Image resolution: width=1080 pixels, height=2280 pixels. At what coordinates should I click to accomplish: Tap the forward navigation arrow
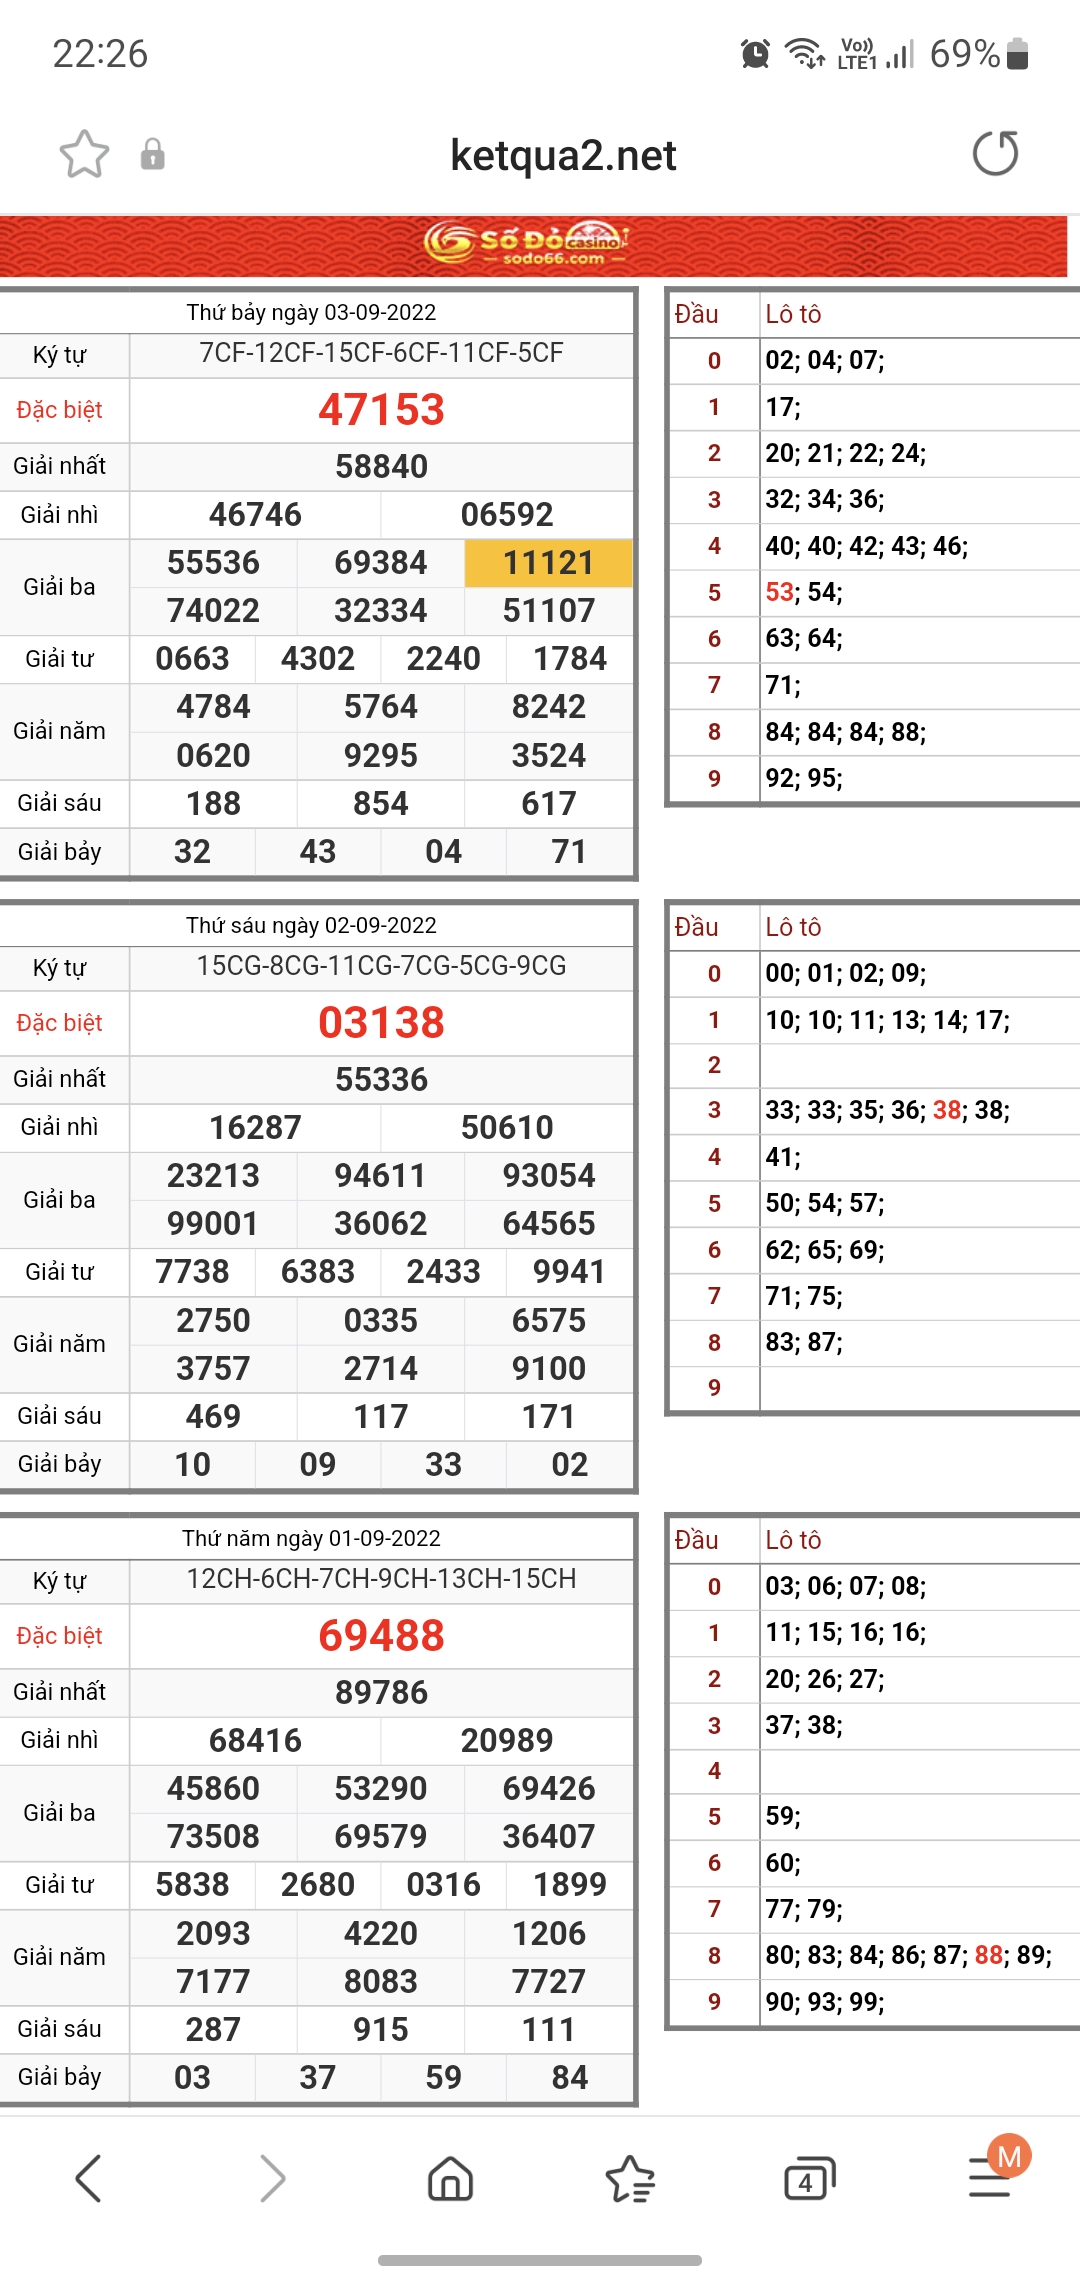pyautogui.click(x=271, y=2178)
